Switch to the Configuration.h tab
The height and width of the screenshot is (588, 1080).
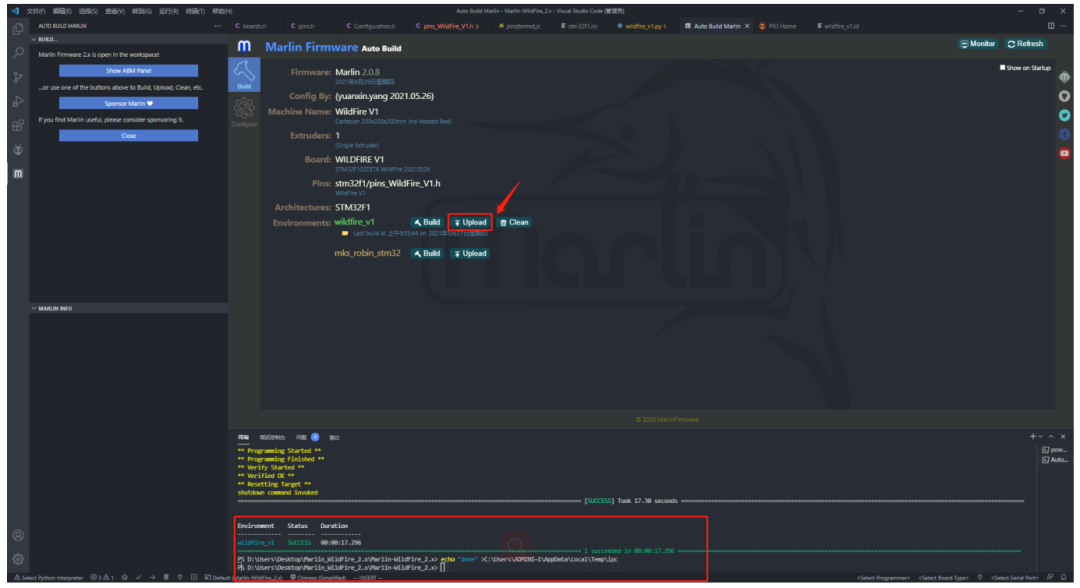point(374,26)
